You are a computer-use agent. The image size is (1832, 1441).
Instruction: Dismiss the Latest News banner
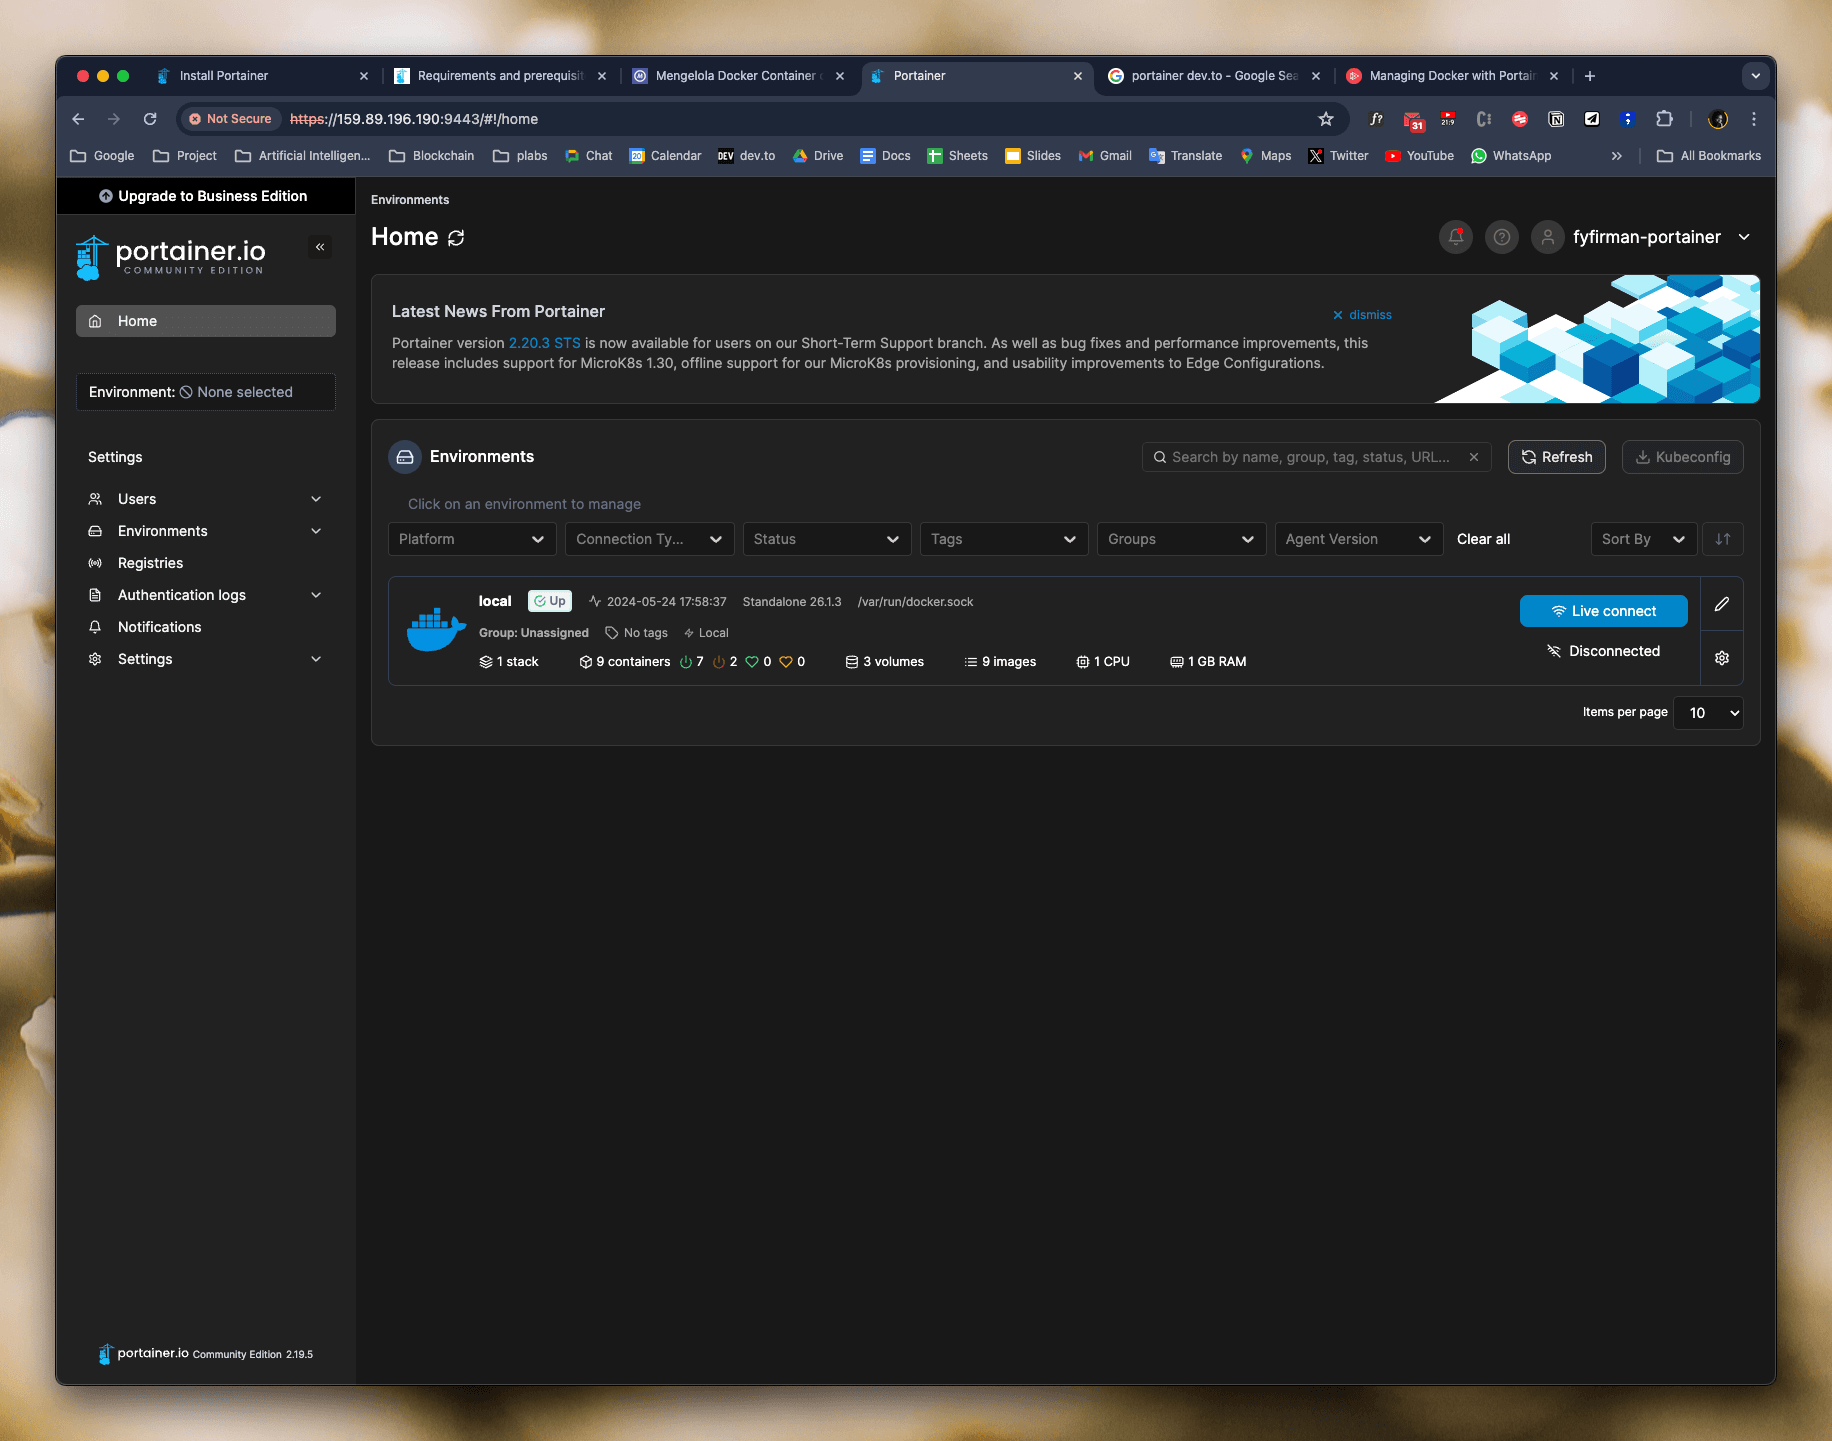(x=1362, y=315)
